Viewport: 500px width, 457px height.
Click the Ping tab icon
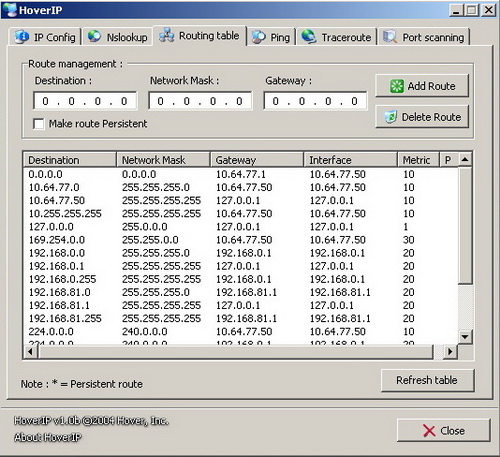(258, 37)
